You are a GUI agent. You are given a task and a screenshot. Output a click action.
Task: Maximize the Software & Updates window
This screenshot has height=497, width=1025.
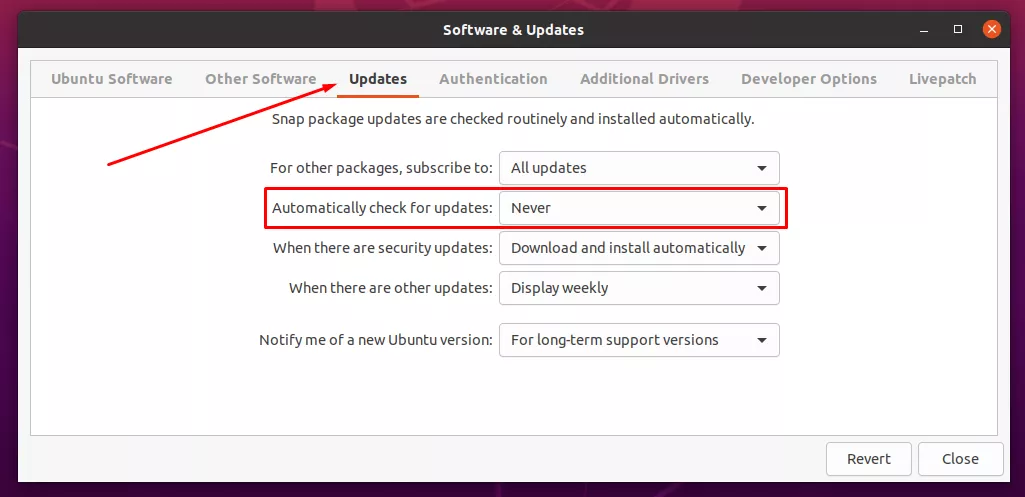[958, 29]
